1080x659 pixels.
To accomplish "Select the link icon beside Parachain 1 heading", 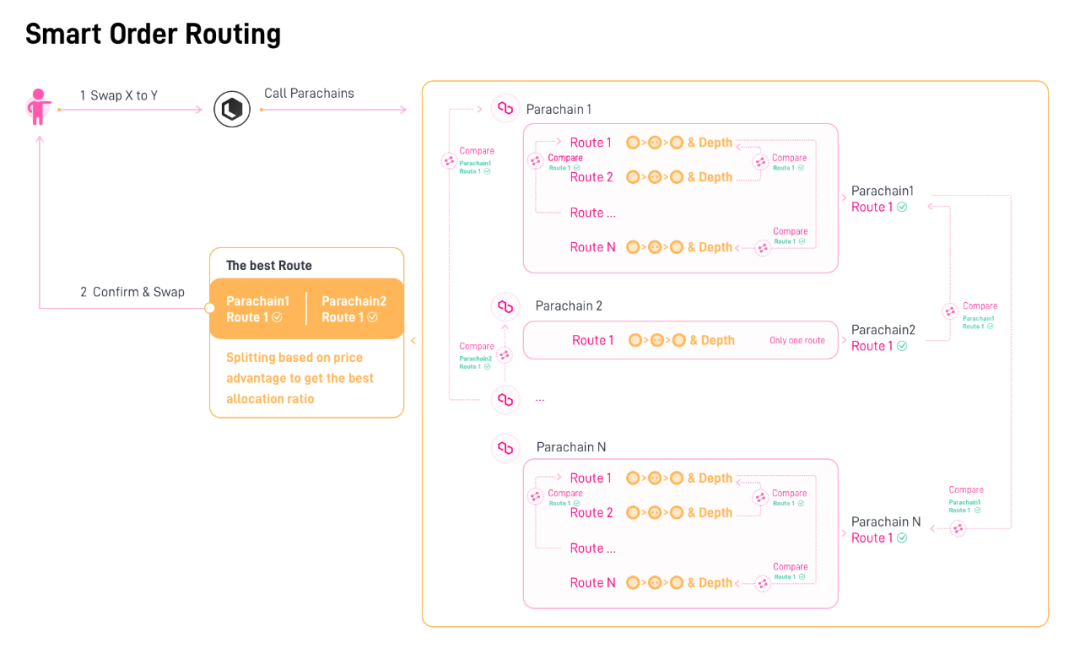I will [505, 109].
